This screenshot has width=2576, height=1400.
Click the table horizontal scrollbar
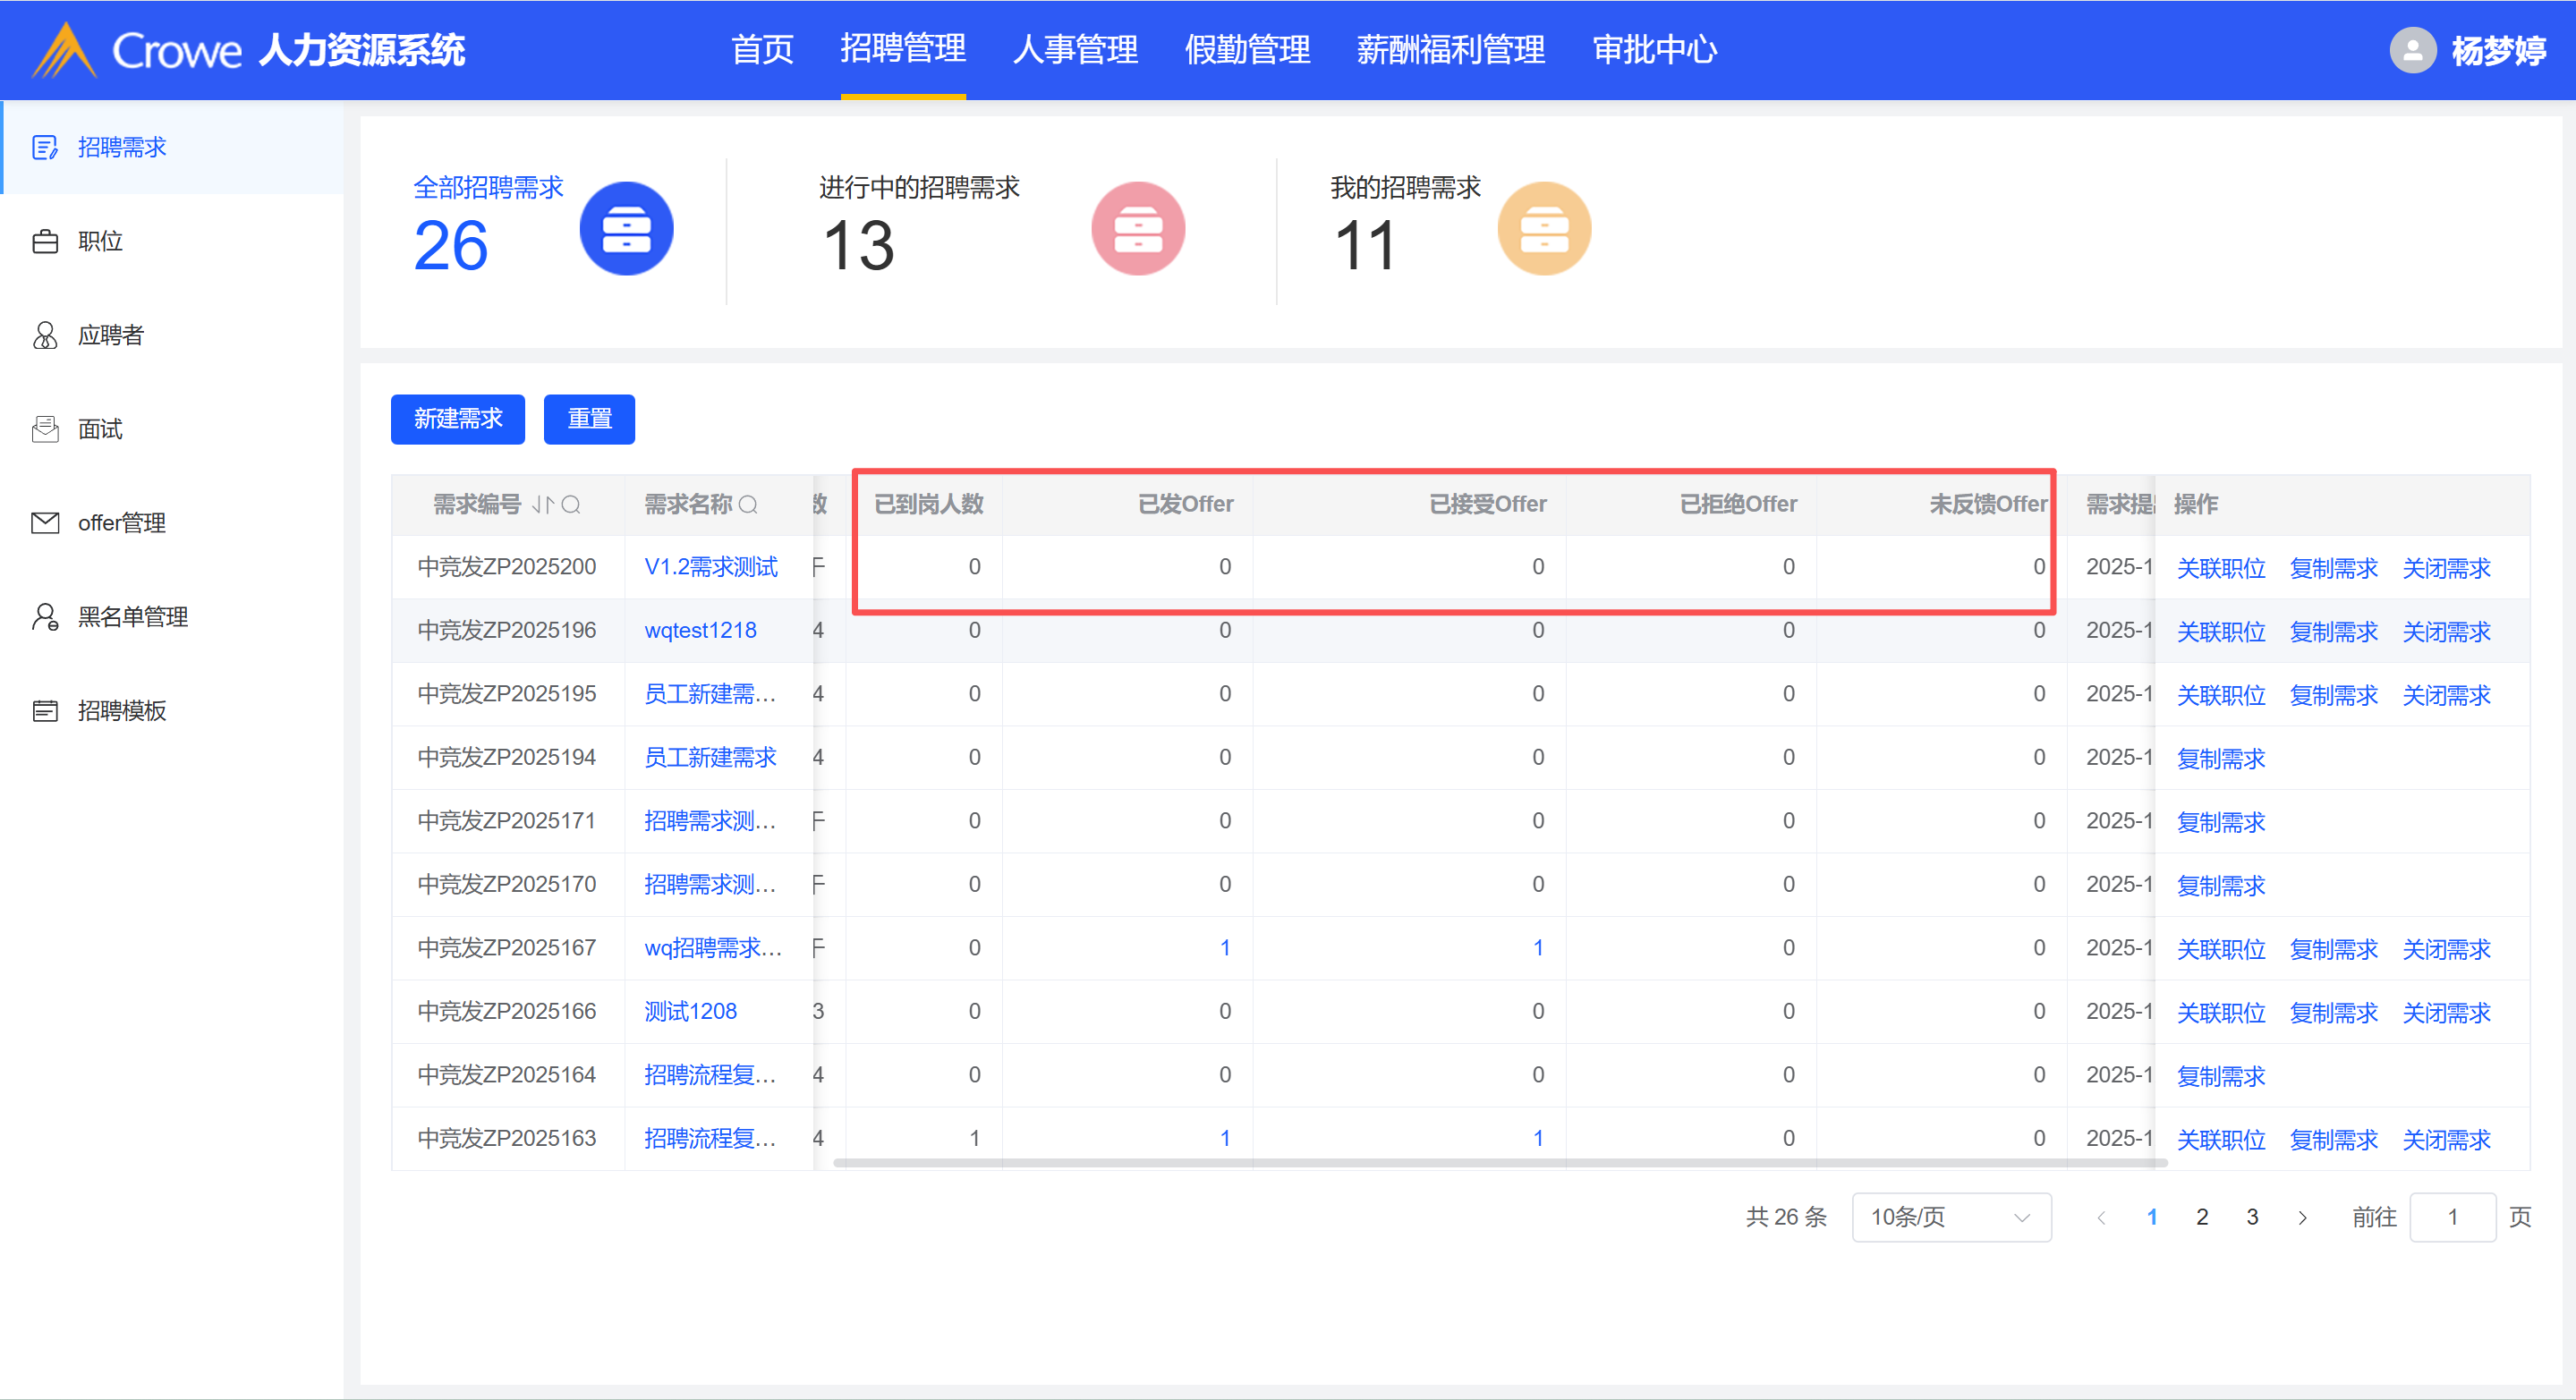point(1500,1163)
